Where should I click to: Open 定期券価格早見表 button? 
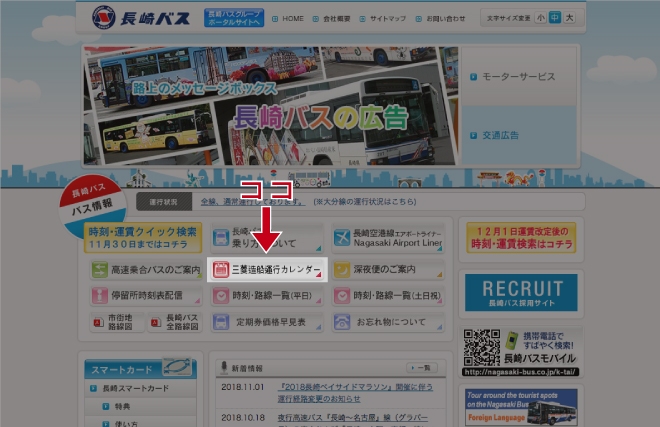click(267, 322)
